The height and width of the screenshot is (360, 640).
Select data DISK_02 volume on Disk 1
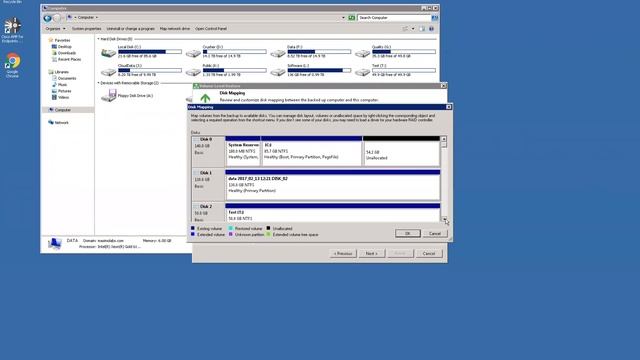(333, 185)
